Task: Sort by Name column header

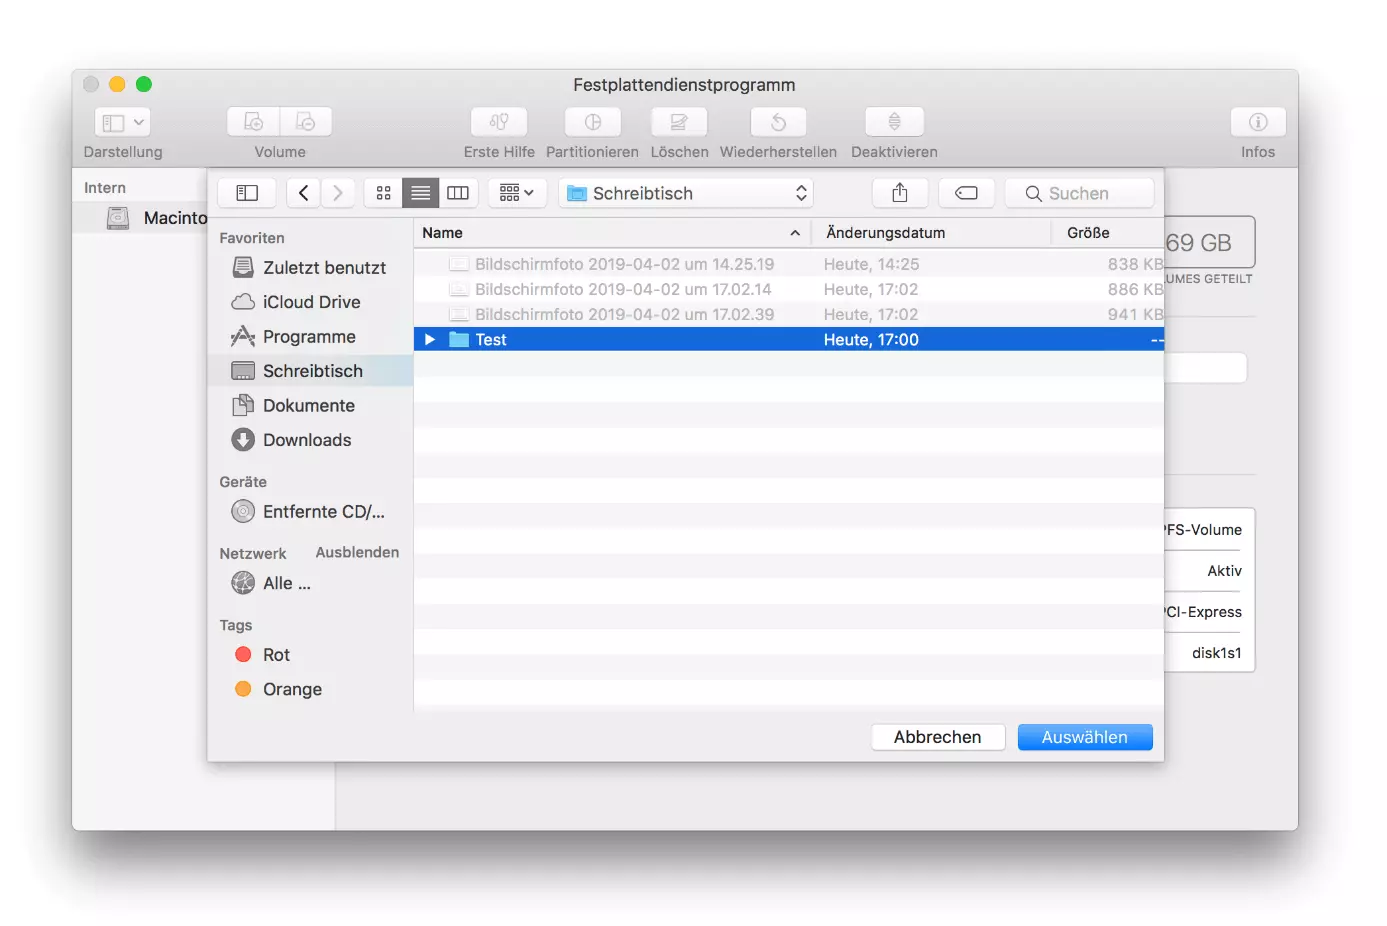Action: pyautogui.click(x=612, y=233)
